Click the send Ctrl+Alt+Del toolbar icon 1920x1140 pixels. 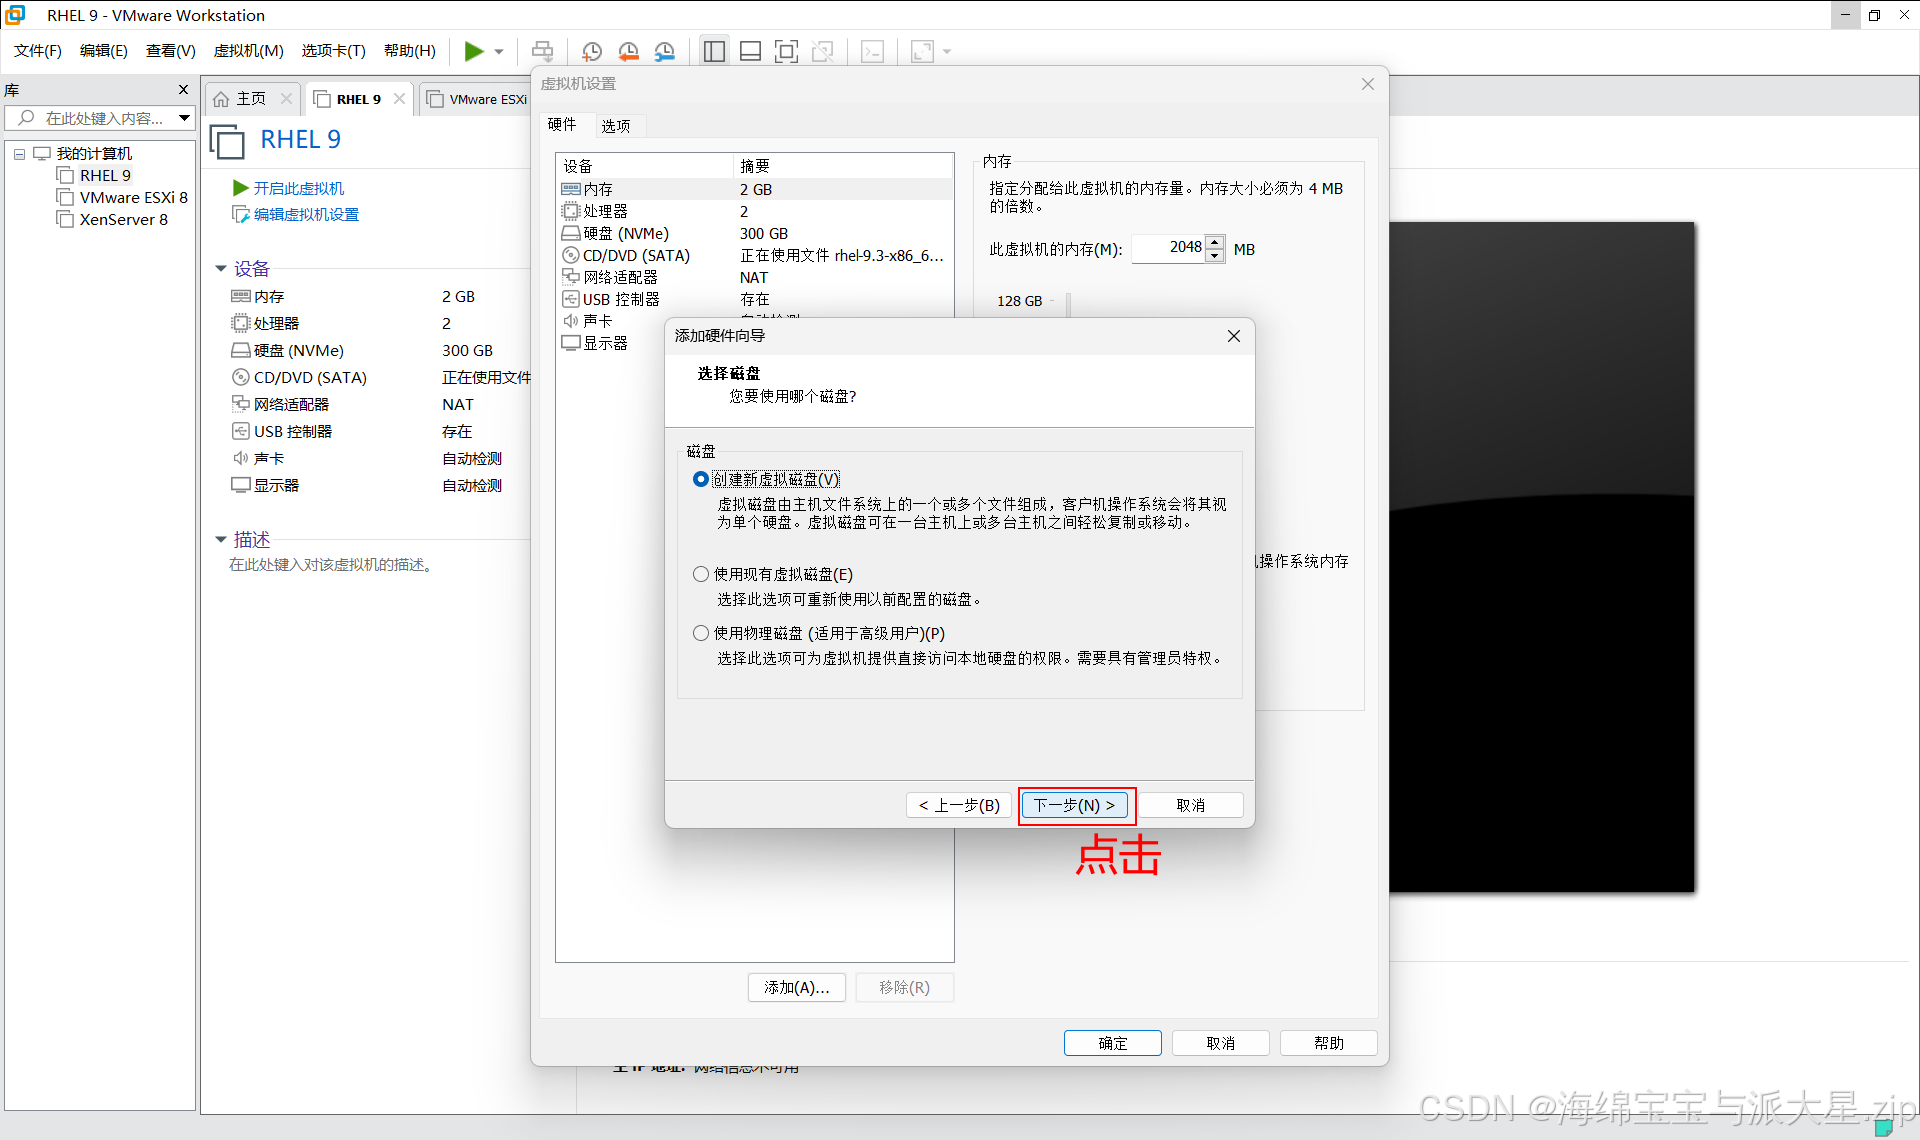pyautogui.click(x=542, y=51)
